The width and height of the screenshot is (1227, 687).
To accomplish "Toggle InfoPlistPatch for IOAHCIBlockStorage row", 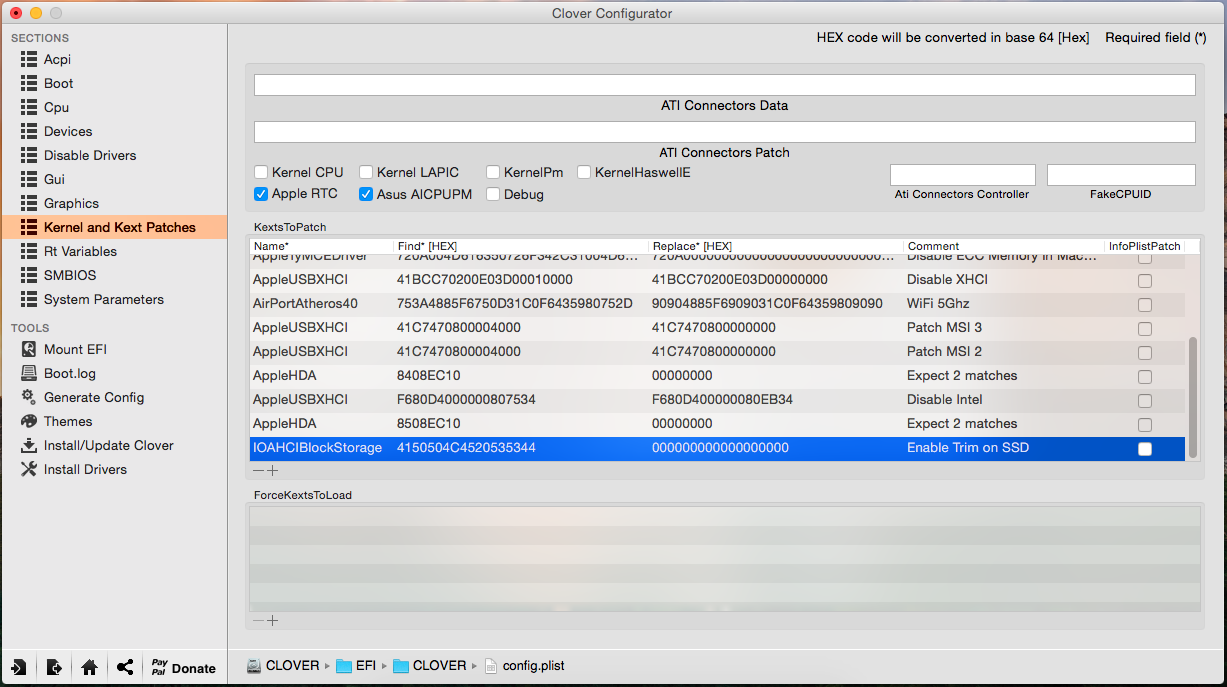I will (x=1145, y=449).
